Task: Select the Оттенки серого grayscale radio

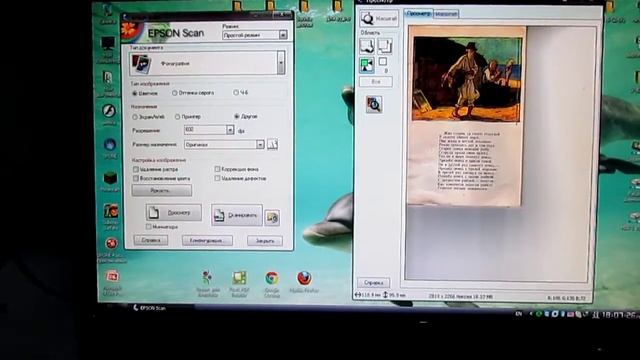Action: click(x=175, y=93)
